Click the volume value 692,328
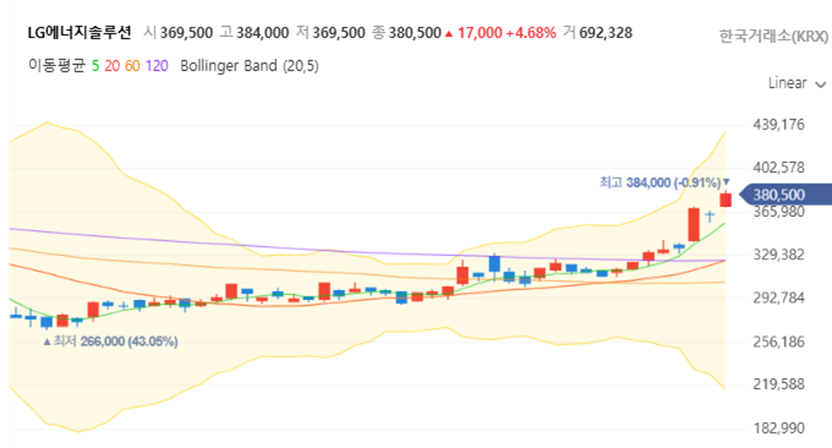The width and height of the screenshot is (832, 448). click(x=605, y=33)
